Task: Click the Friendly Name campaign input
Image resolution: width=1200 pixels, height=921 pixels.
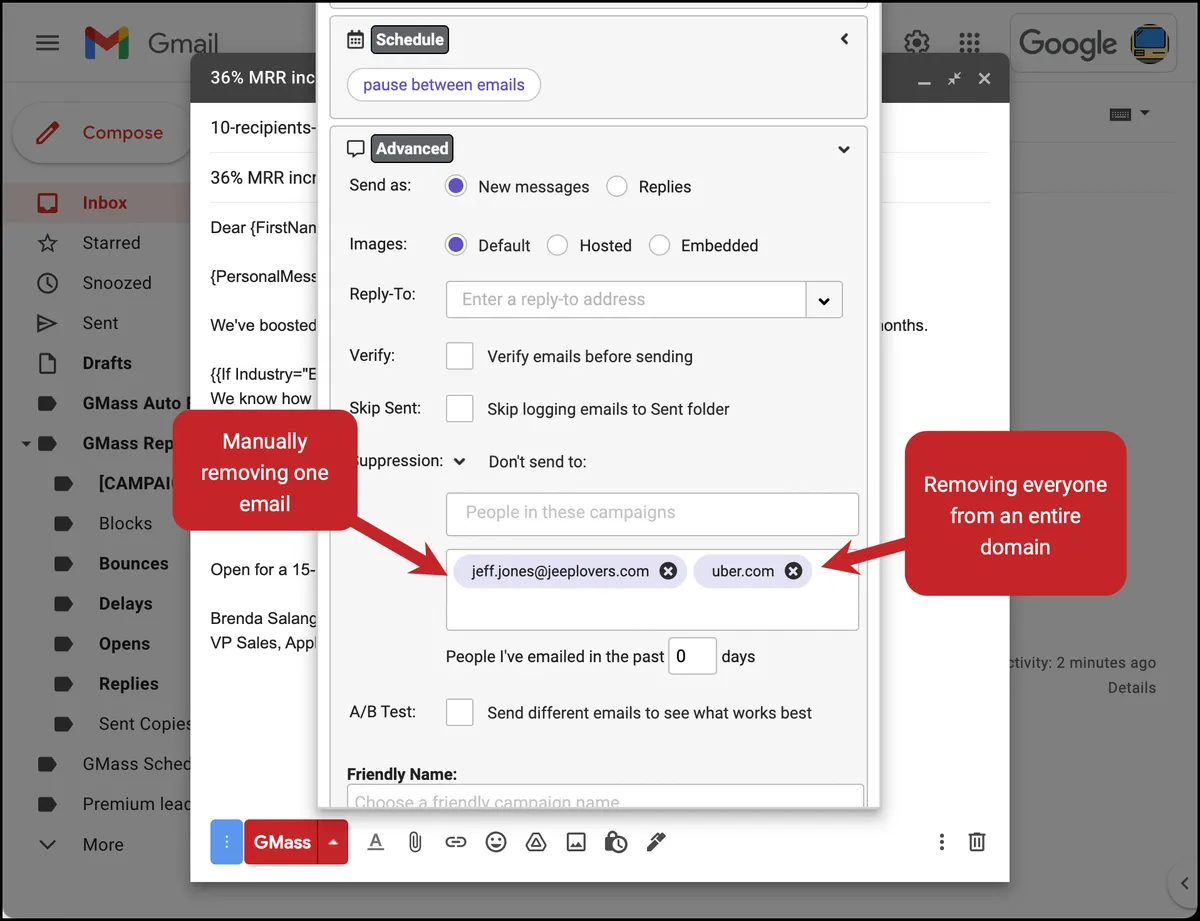Action: [x=605, y=797]
